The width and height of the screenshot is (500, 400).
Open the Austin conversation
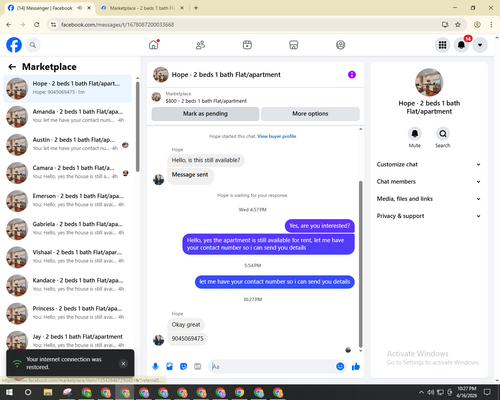click(x=67, y=145)
